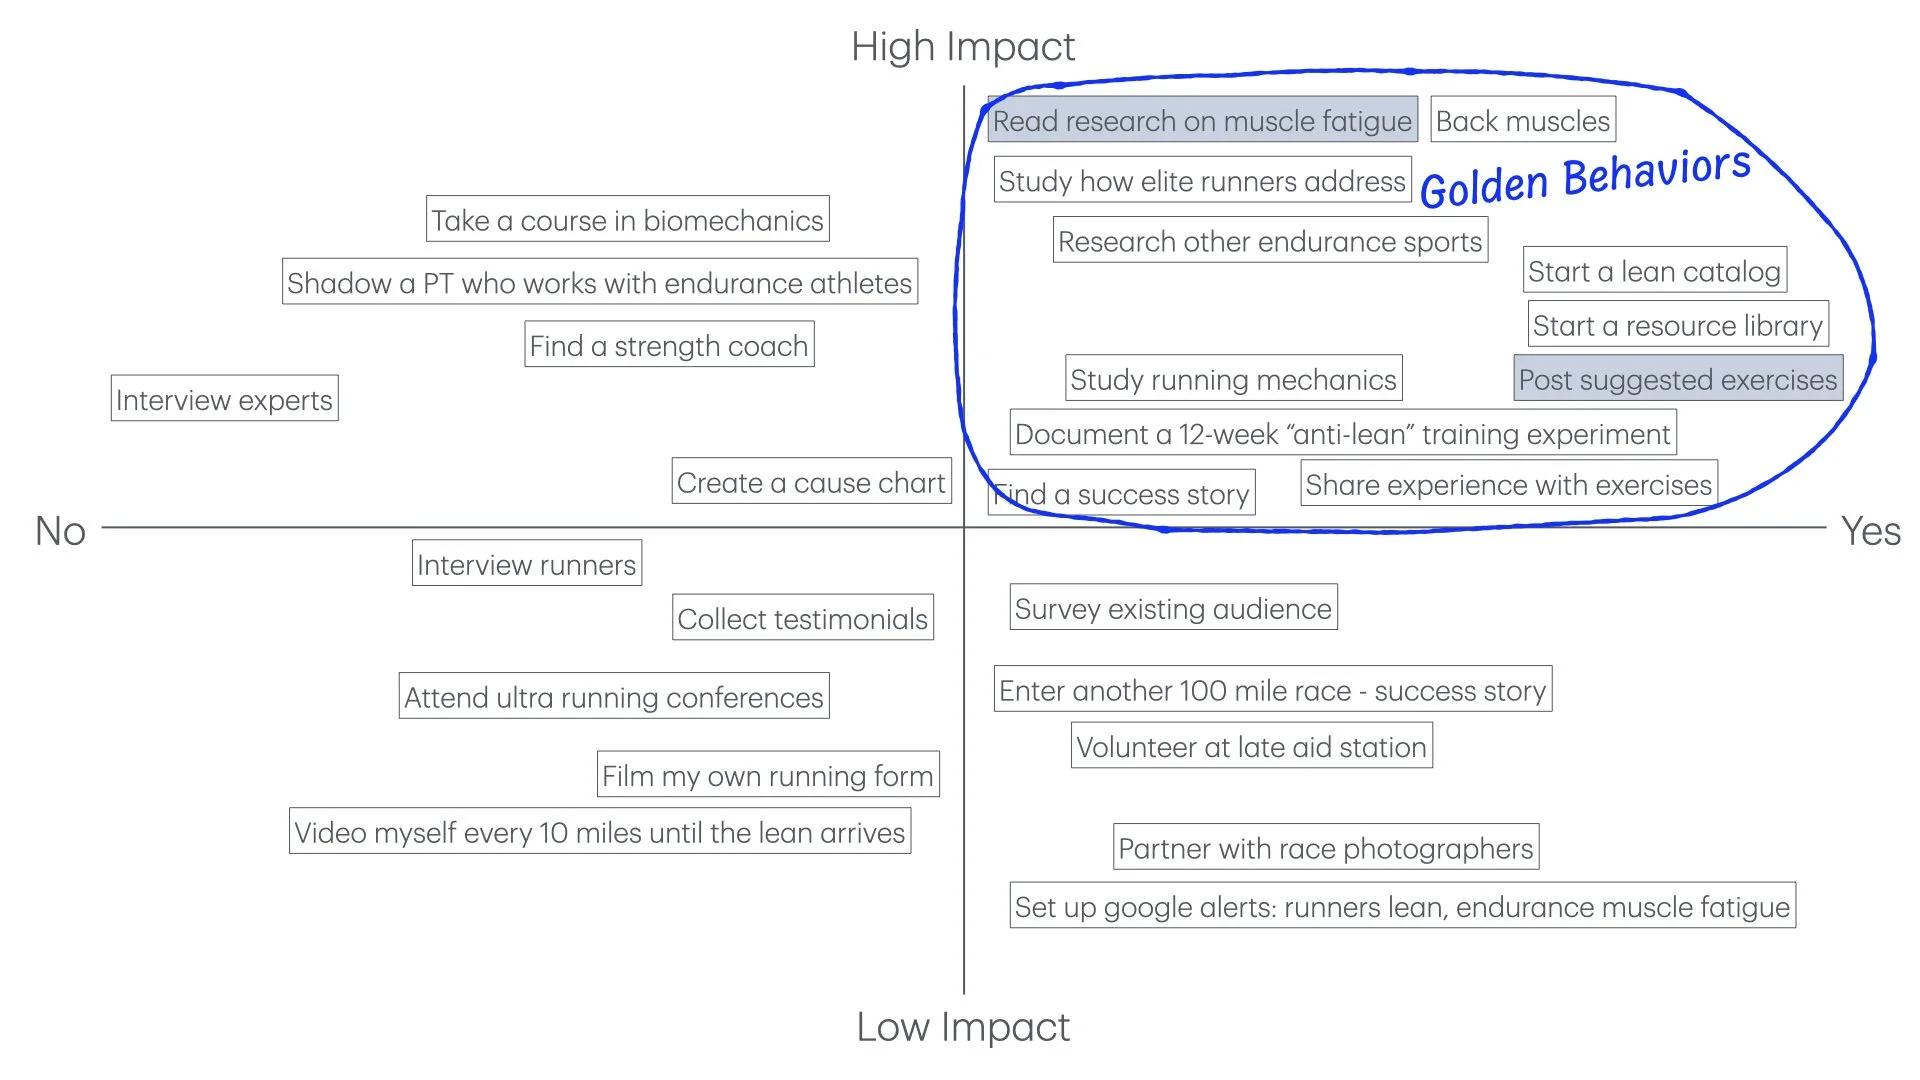This screenshot has height=1080, width=1920.
Task: Click the 'Start a lean catalog' box
Action: tap(1654, 270)
